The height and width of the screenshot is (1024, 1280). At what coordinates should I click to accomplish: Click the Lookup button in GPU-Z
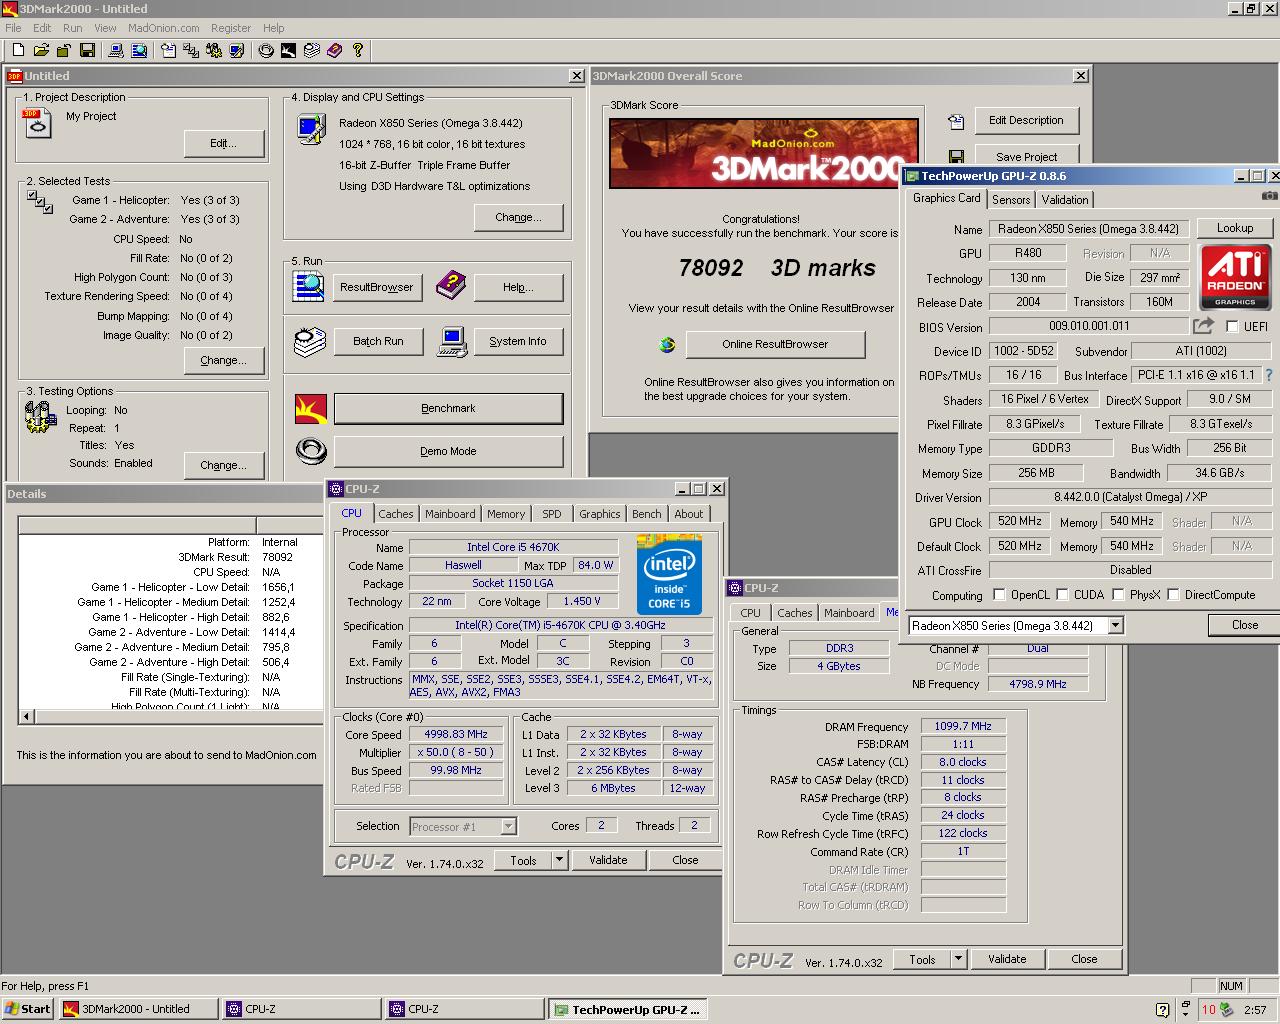[x=1235, y=228]
